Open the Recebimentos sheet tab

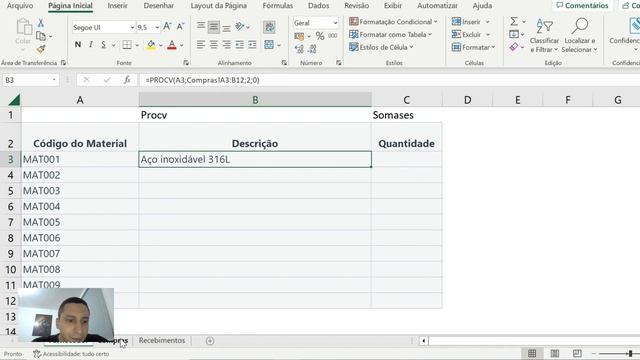click(x=162, y=340)
